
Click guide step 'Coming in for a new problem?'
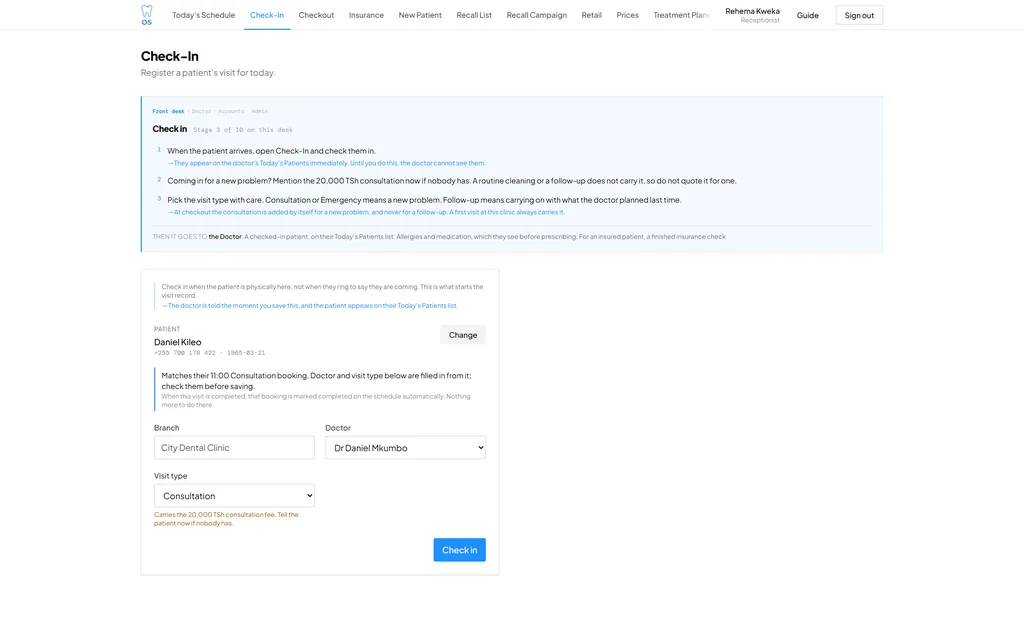pos(451,181)
